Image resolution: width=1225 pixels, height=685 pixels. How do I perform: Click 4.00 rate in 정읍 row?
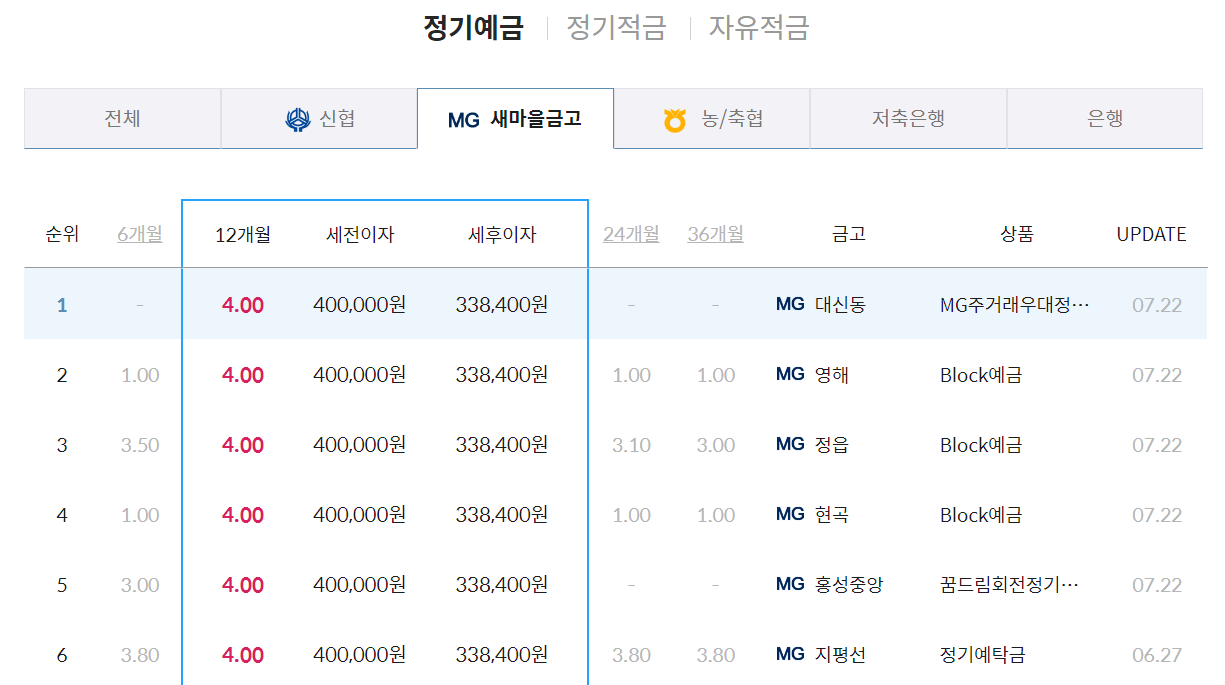pos(243,445)
